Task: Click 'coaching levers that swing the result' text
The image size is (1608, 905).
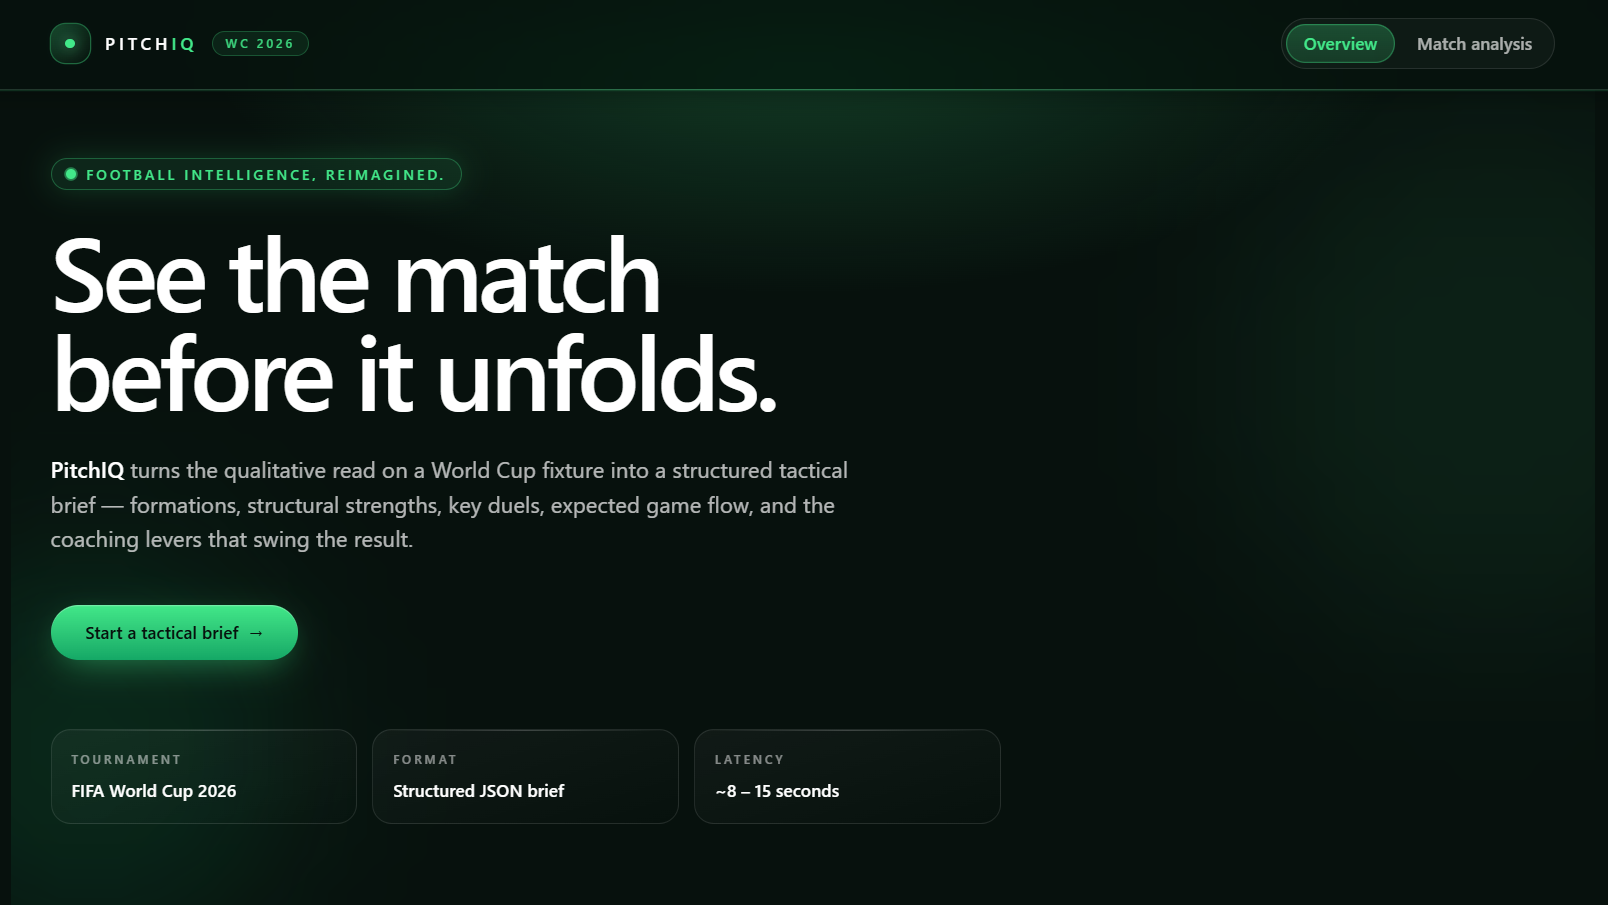Action: pos(232,539)
